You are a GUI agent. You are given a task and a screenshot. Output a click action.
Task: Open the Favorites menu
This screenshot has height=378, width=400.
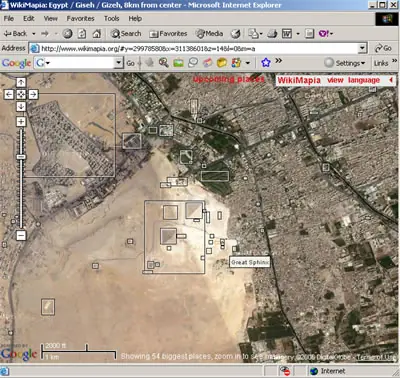point(80,18)
